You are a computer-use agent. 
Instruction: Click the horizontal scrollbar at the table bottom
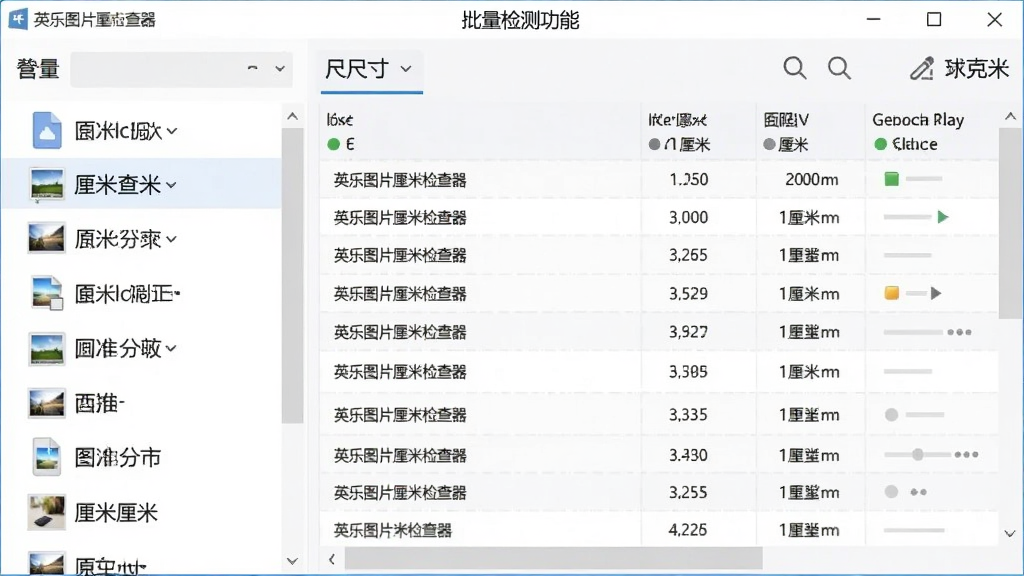[553, 559]
